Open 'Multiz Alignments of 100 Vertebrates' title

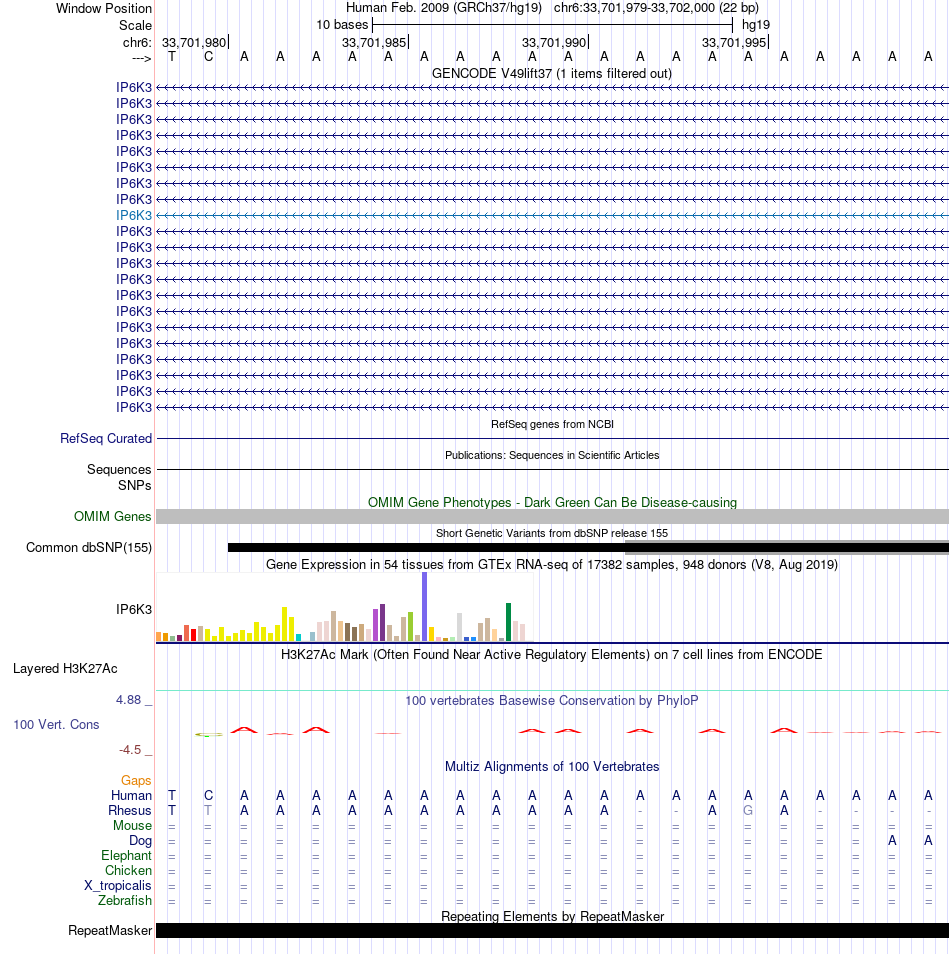click(552, 767)
